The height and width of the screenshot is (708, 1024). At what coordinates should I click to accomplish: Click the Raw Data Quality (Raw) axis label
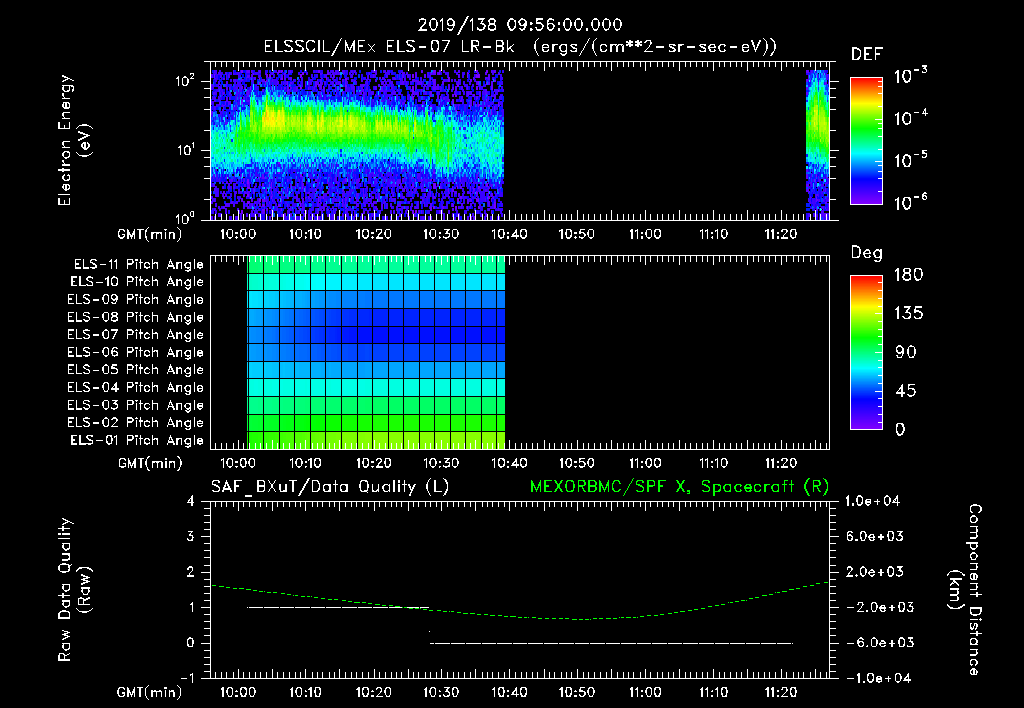[74, 589]
